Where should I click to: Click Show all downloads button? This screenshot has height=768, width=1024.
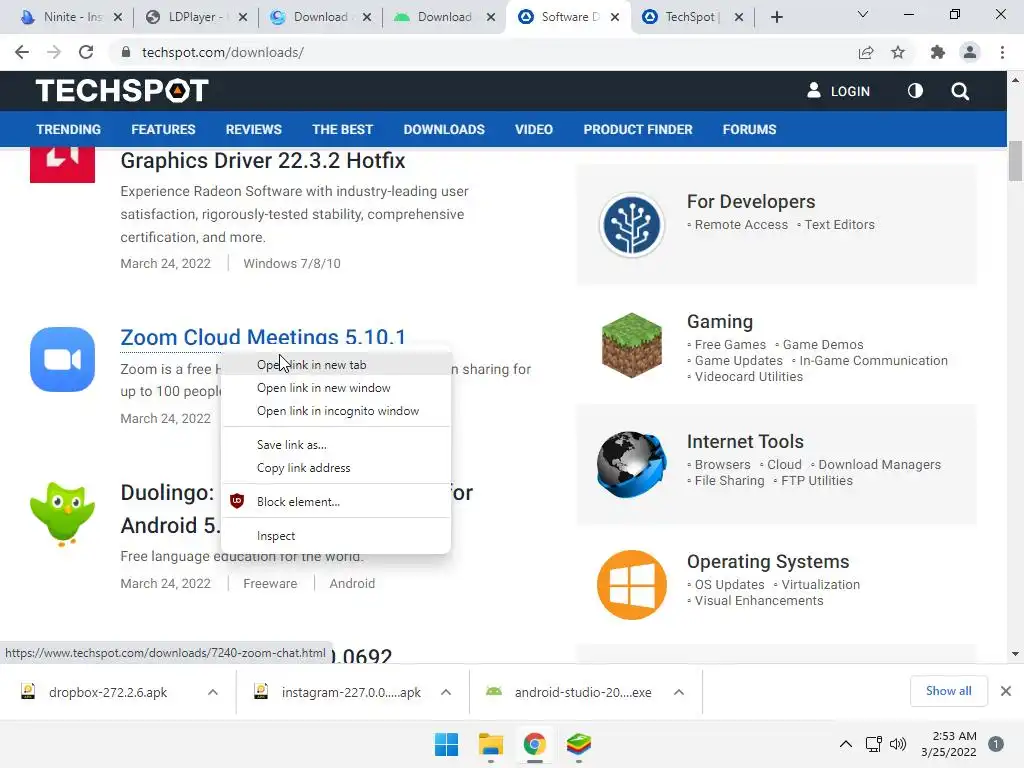click(x=948, y=691)
